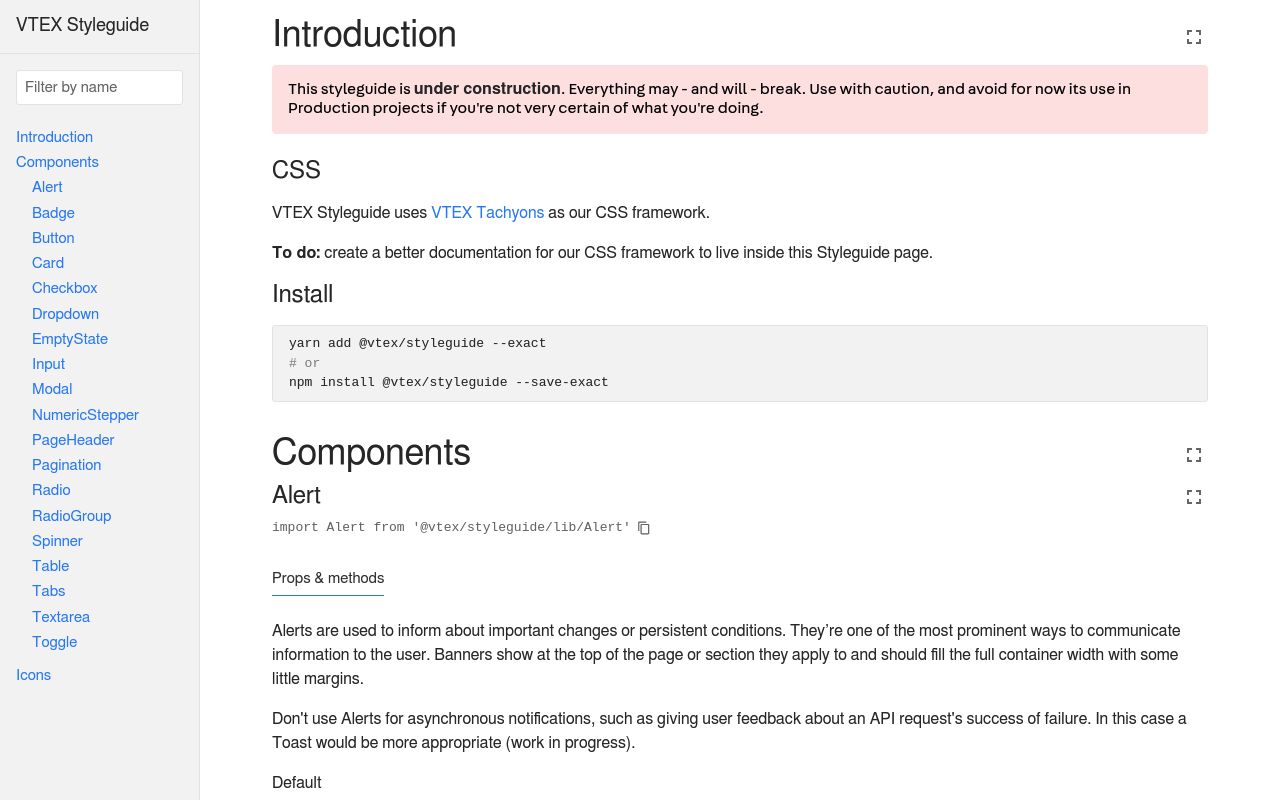Viewport: 1280px width, 800px height.
Task: Open Components section in fullscreen view
Action: (1193, 455)
